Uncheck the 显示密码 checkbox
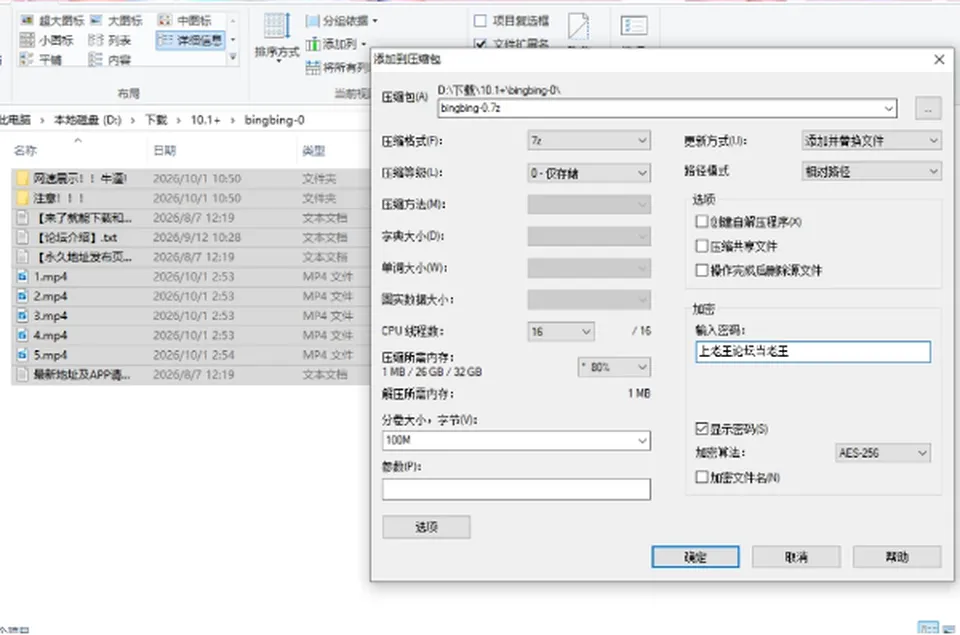The height and width of the screenshot is (635, 960). click(702, 429)
